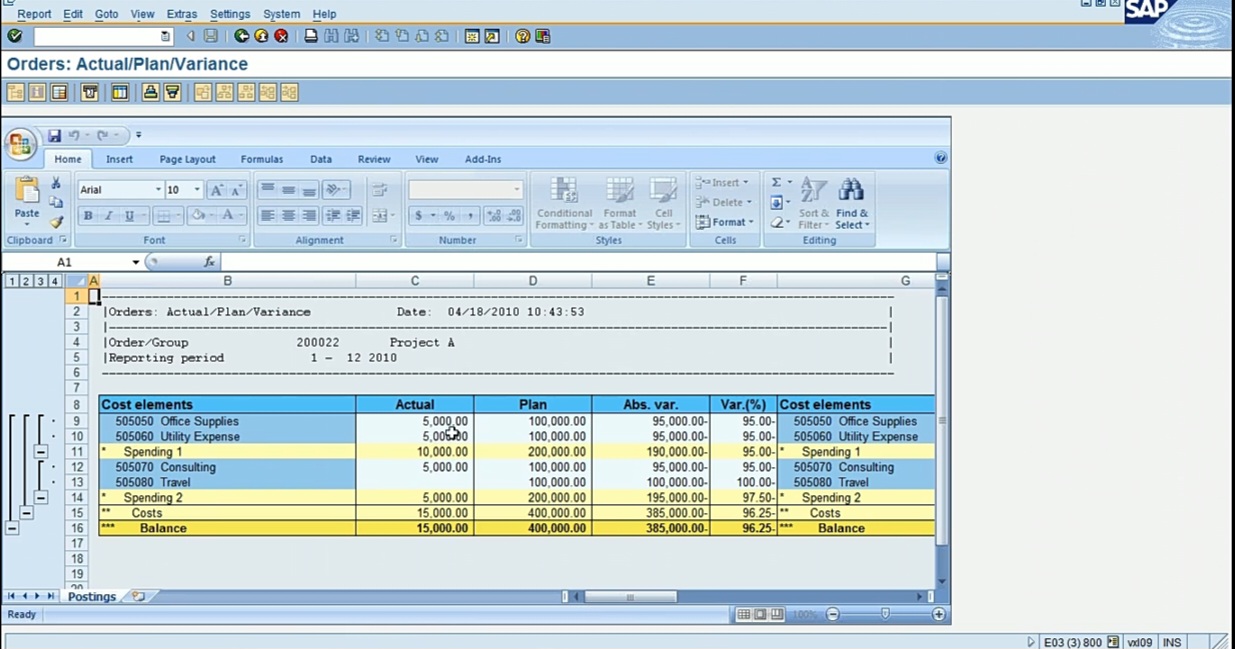The width and height of the screenshot is (1235, 649).
Task: Click the formula bar input area
Action: pyautogui.click(x=577, y=262)
